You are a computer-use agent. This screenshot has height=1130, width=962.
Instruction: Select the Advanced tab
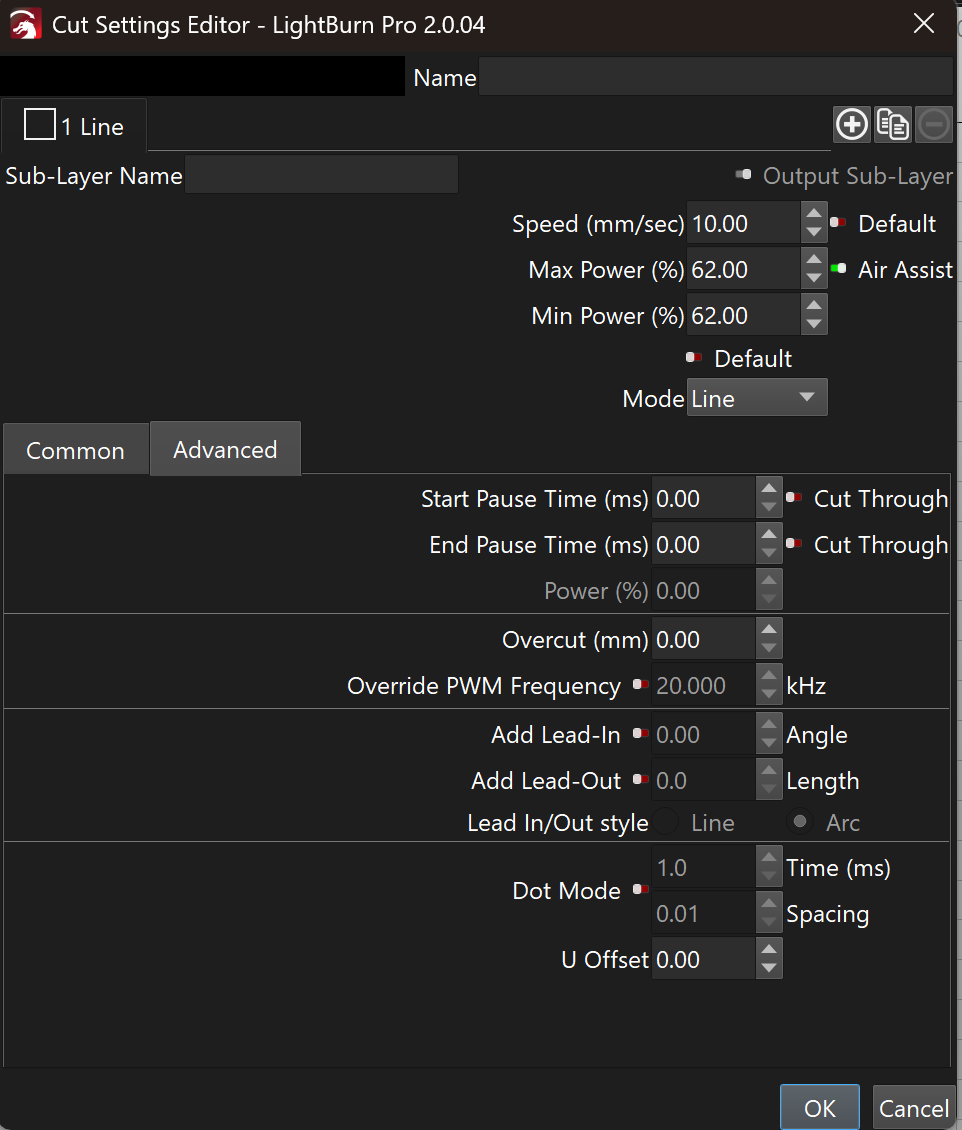[225, 449]
